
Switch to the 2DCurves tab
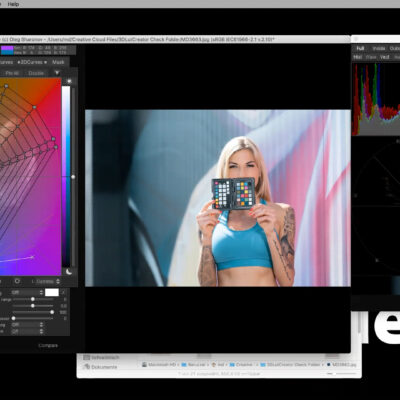tap(32, 62)
